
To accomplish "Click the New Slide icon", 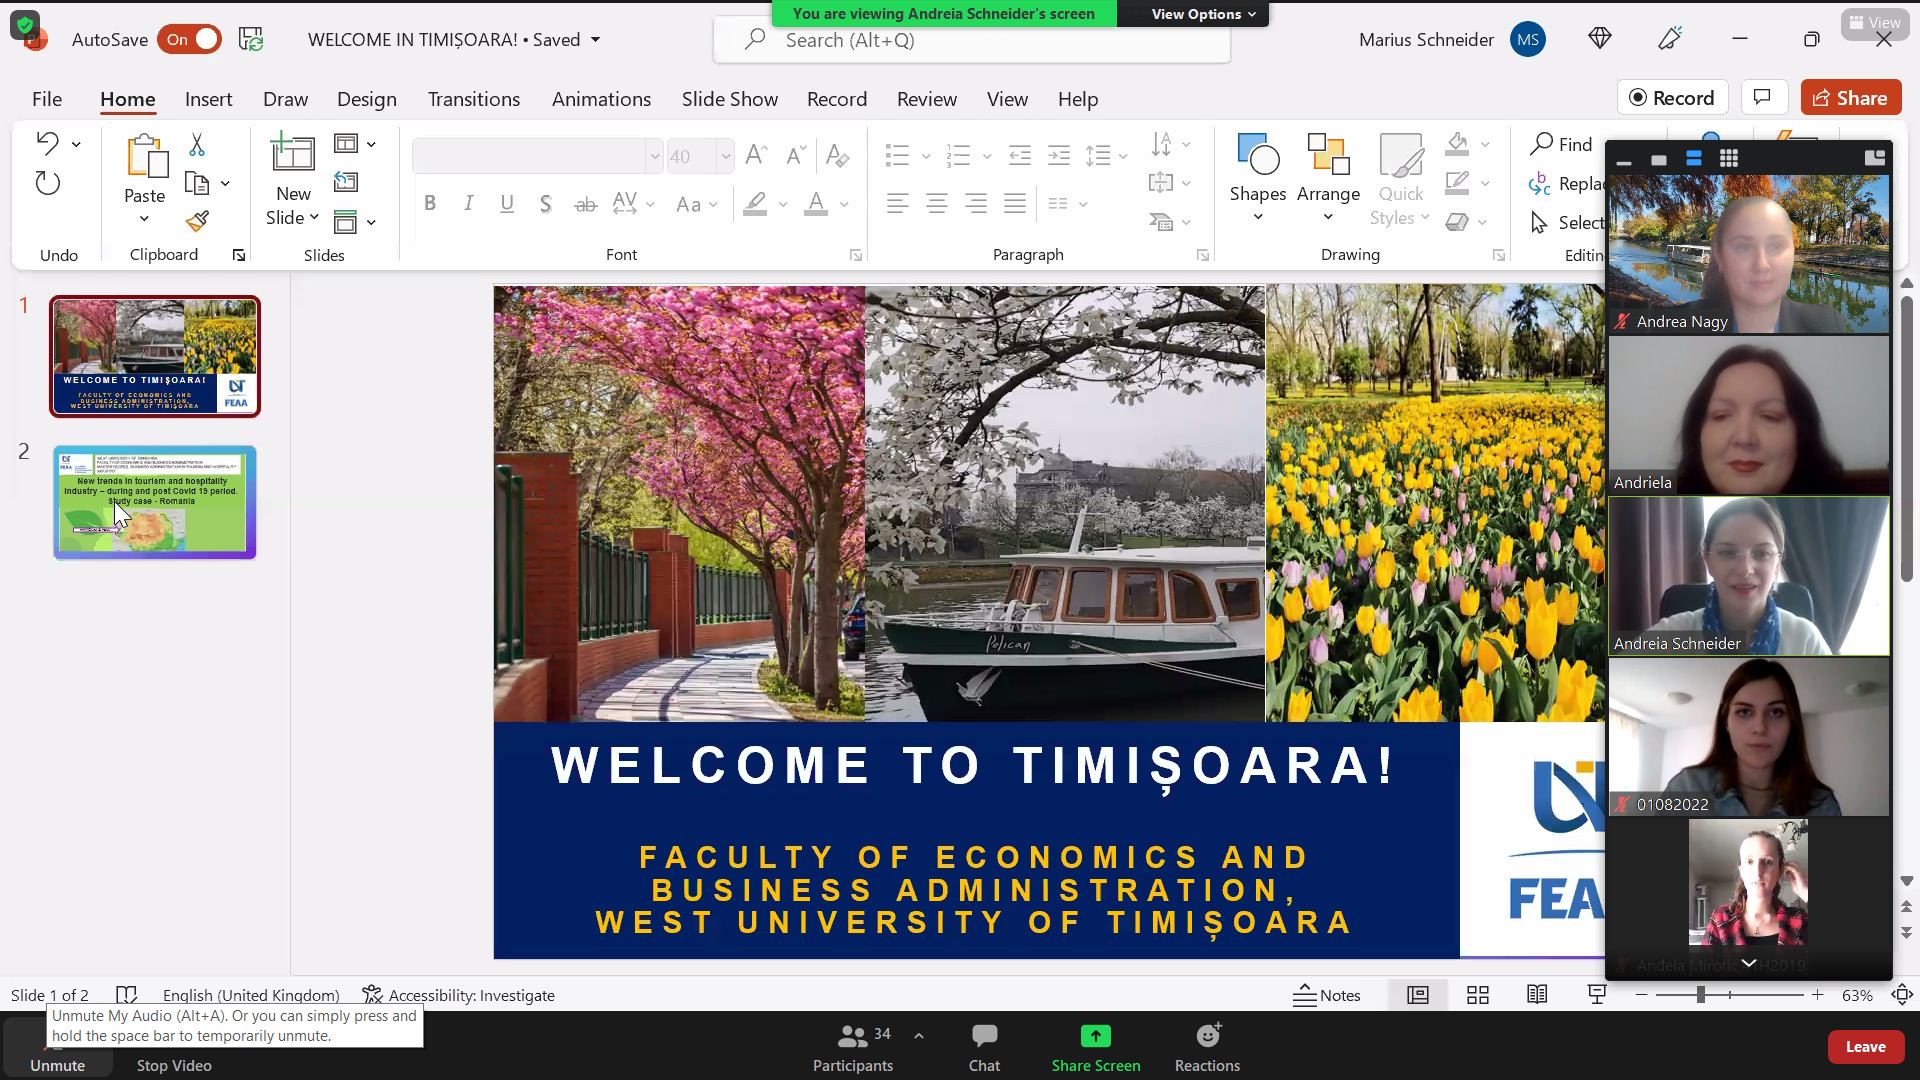I will [x=293, y=153].
